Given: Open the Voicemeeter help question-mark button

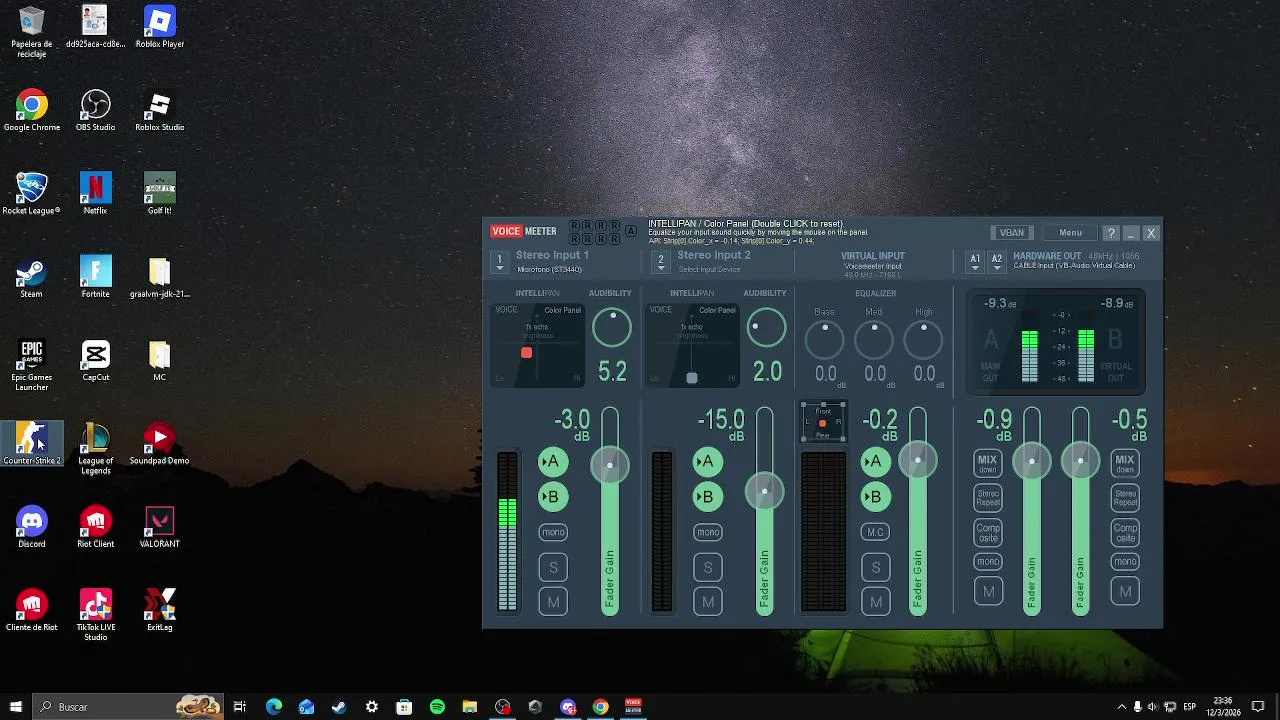Looking at the screenshot, I should tap(1111, 233).
